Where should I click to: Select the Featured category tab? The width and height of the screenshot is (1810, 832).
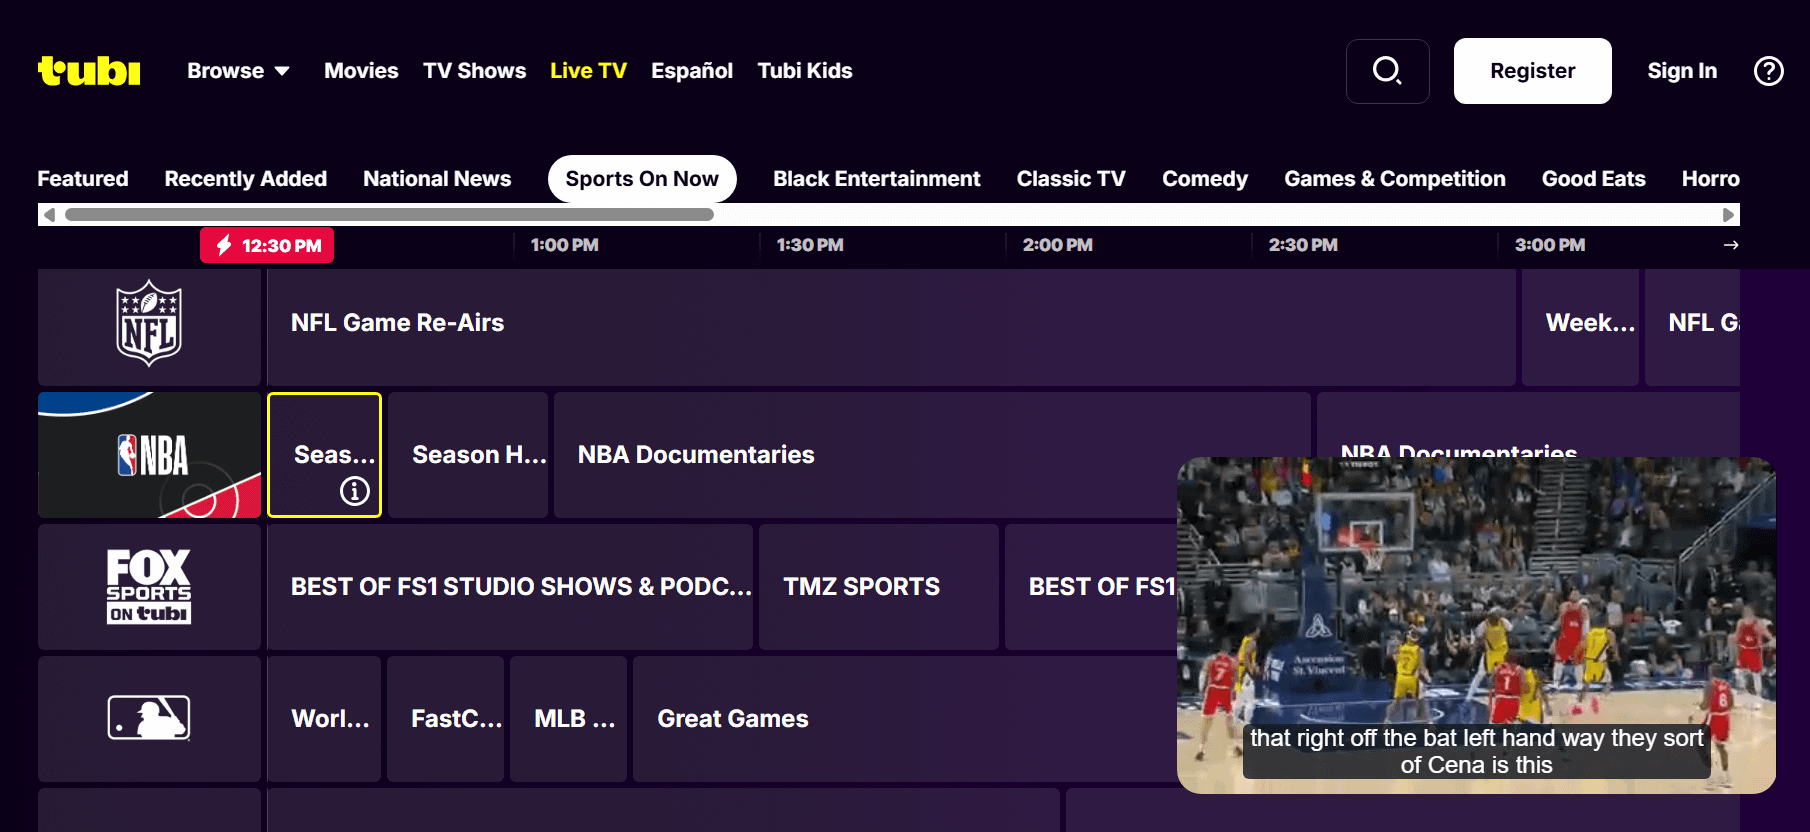(83, 179)
